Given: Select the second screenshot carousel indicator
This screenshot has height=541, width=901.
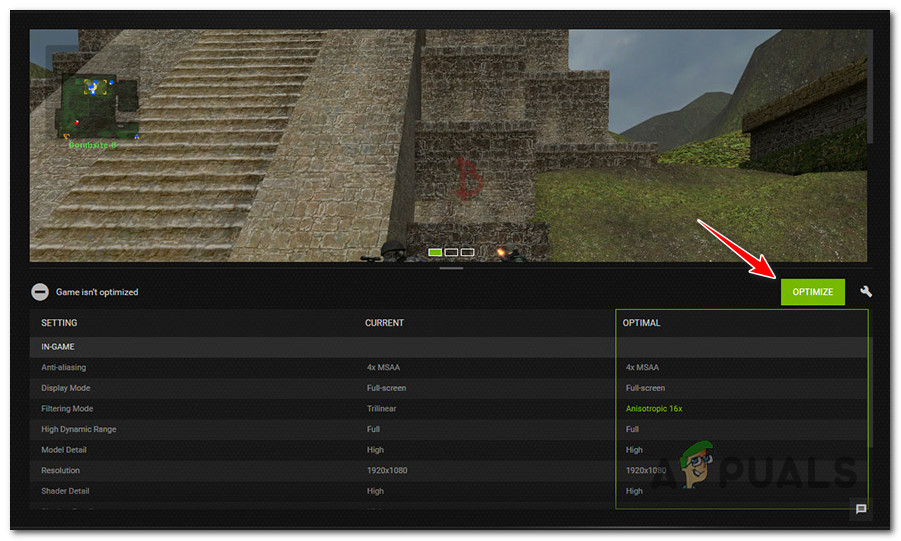Looking at the screenshot, I should pos(451,252).
